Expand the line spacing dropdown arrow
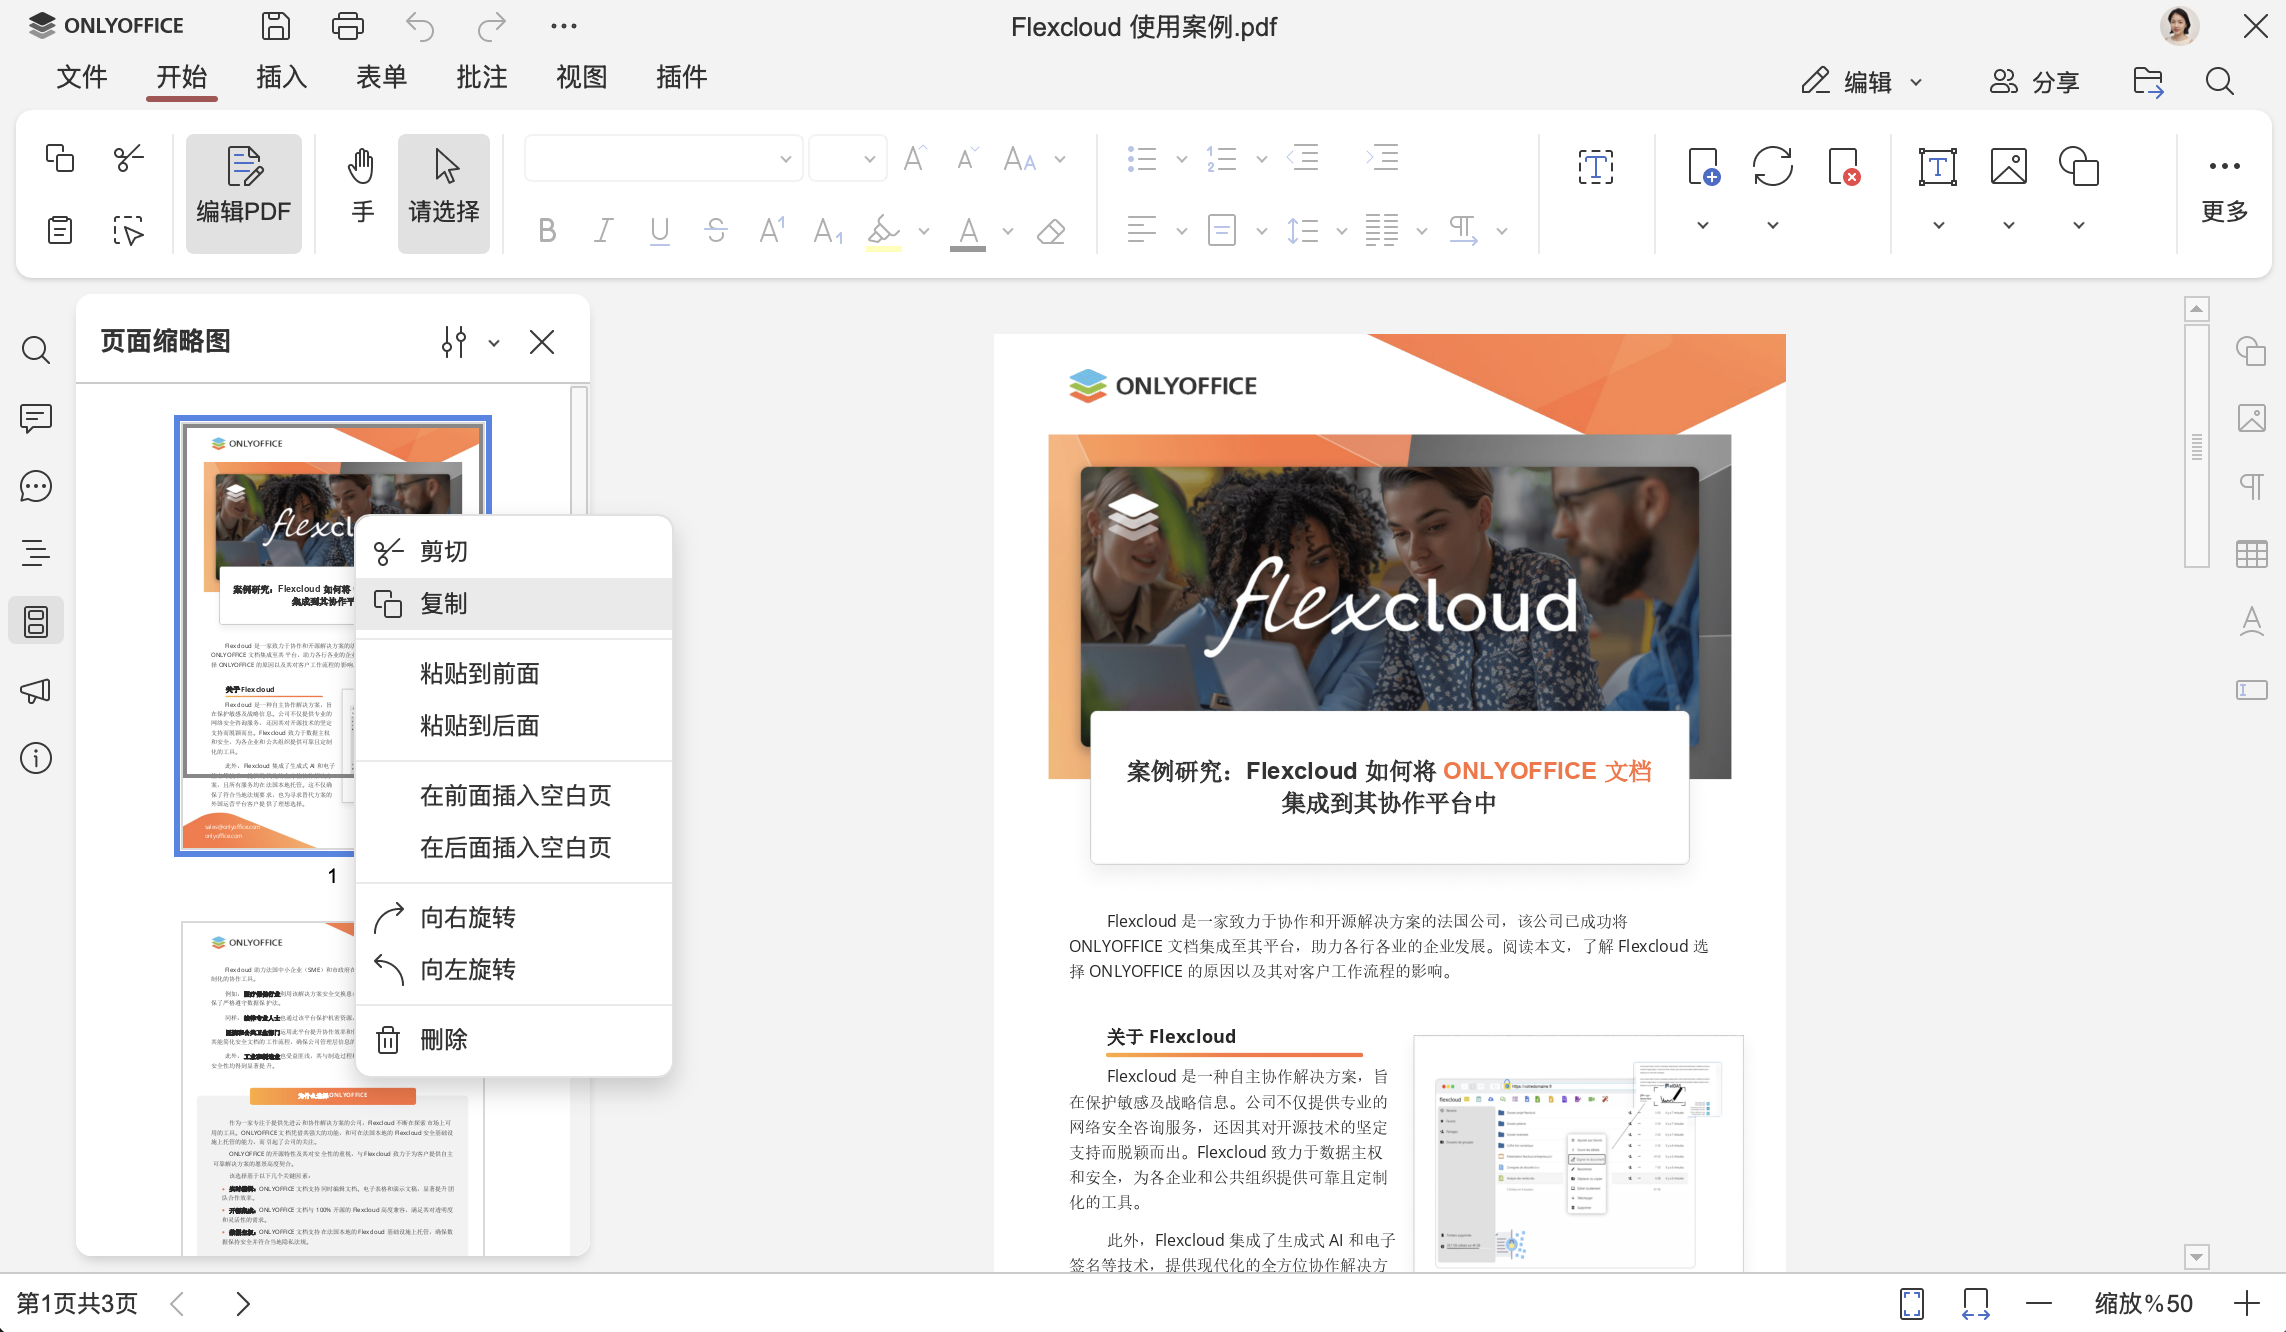2286x1332 pixels. (1341, 231)
